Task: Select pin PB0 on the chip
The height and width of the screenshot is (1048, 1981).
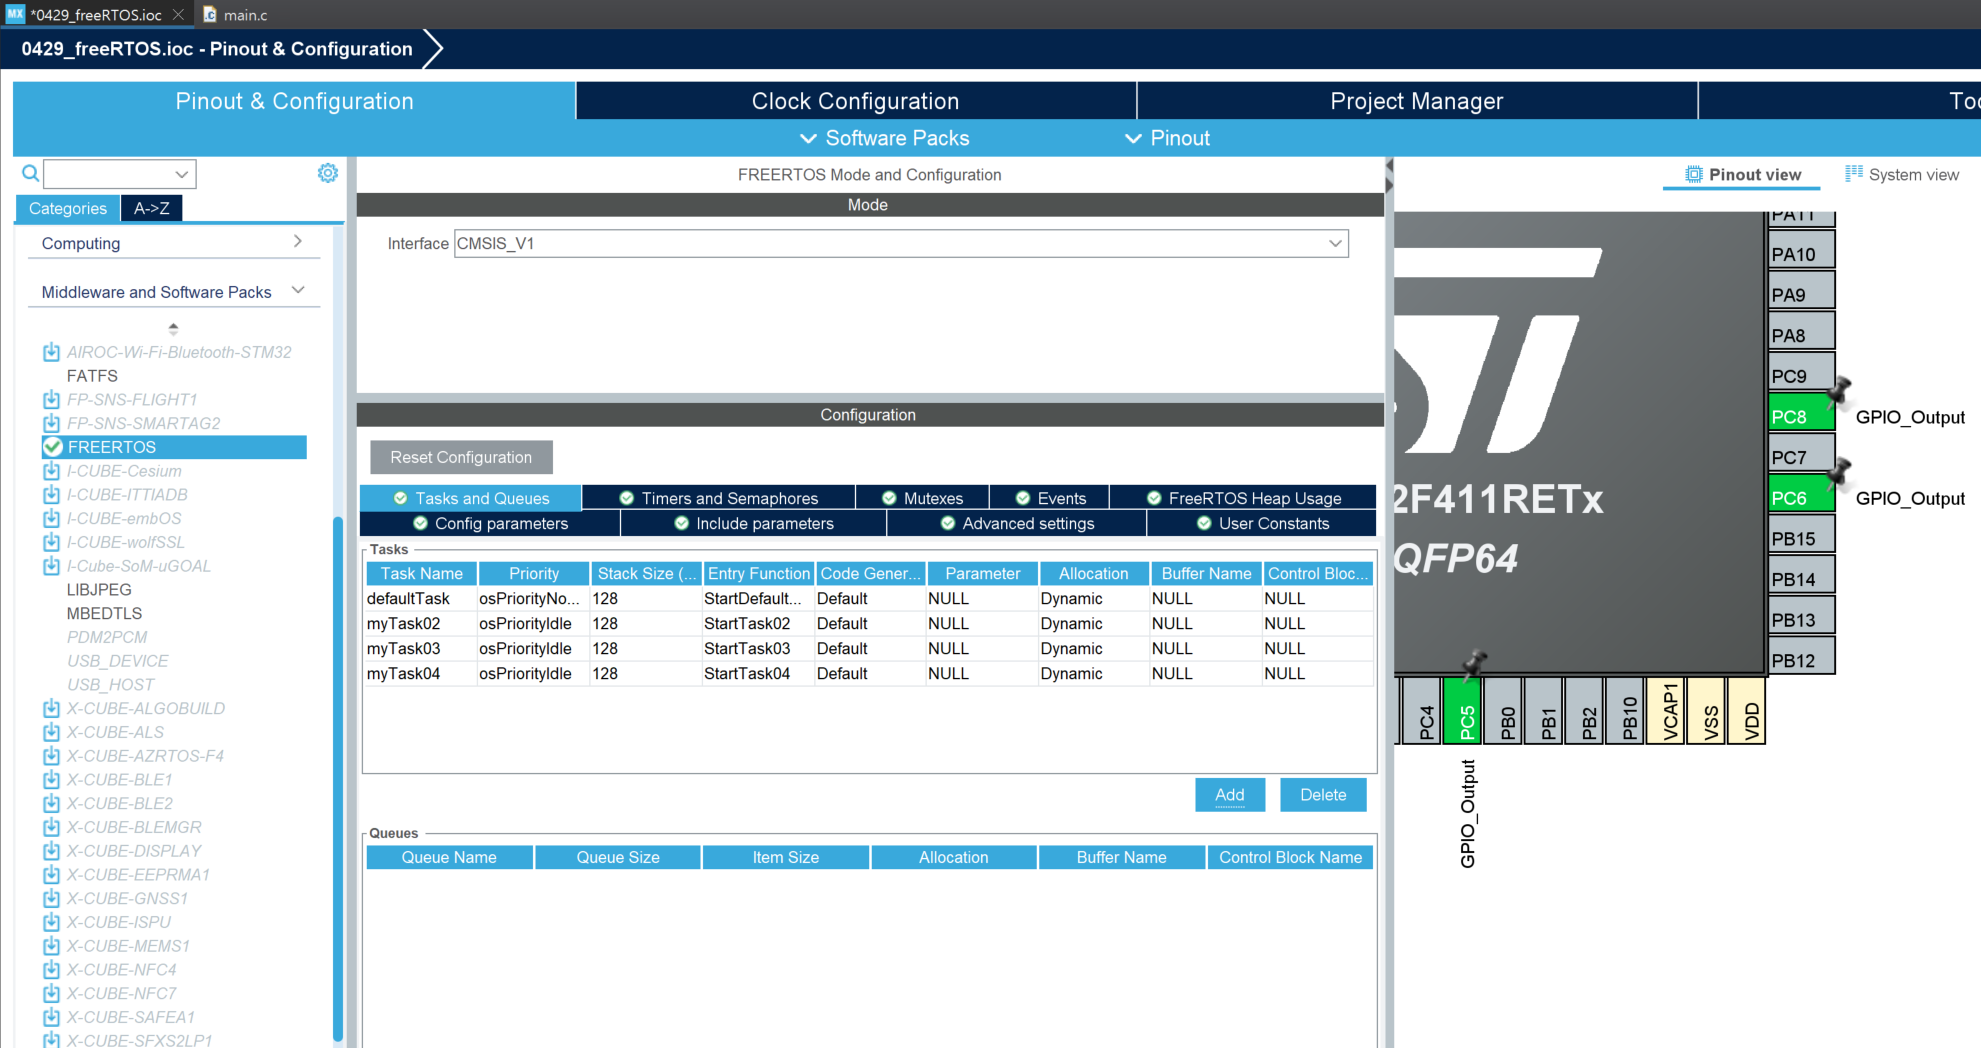Action: pyautogui.click(x=1504, y=711)
